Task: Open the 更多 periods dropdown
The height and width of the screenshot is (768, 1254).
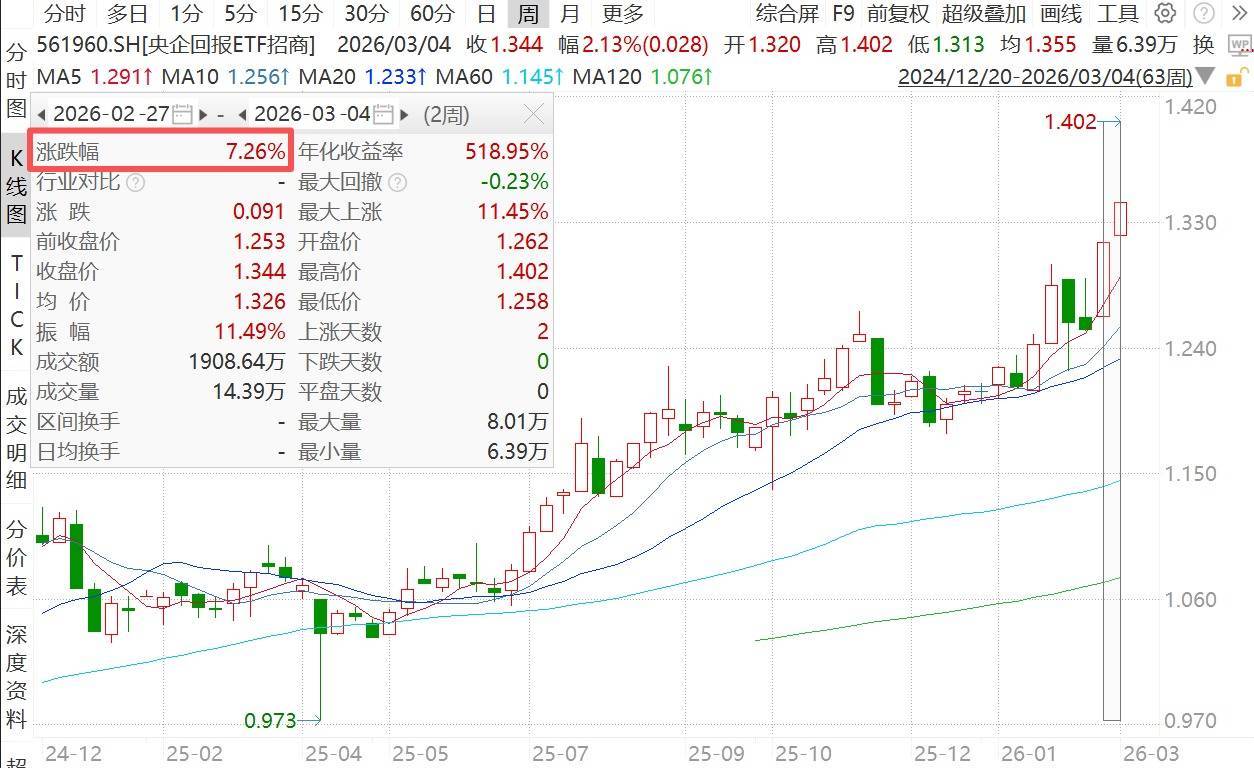Action: point(623,13)
